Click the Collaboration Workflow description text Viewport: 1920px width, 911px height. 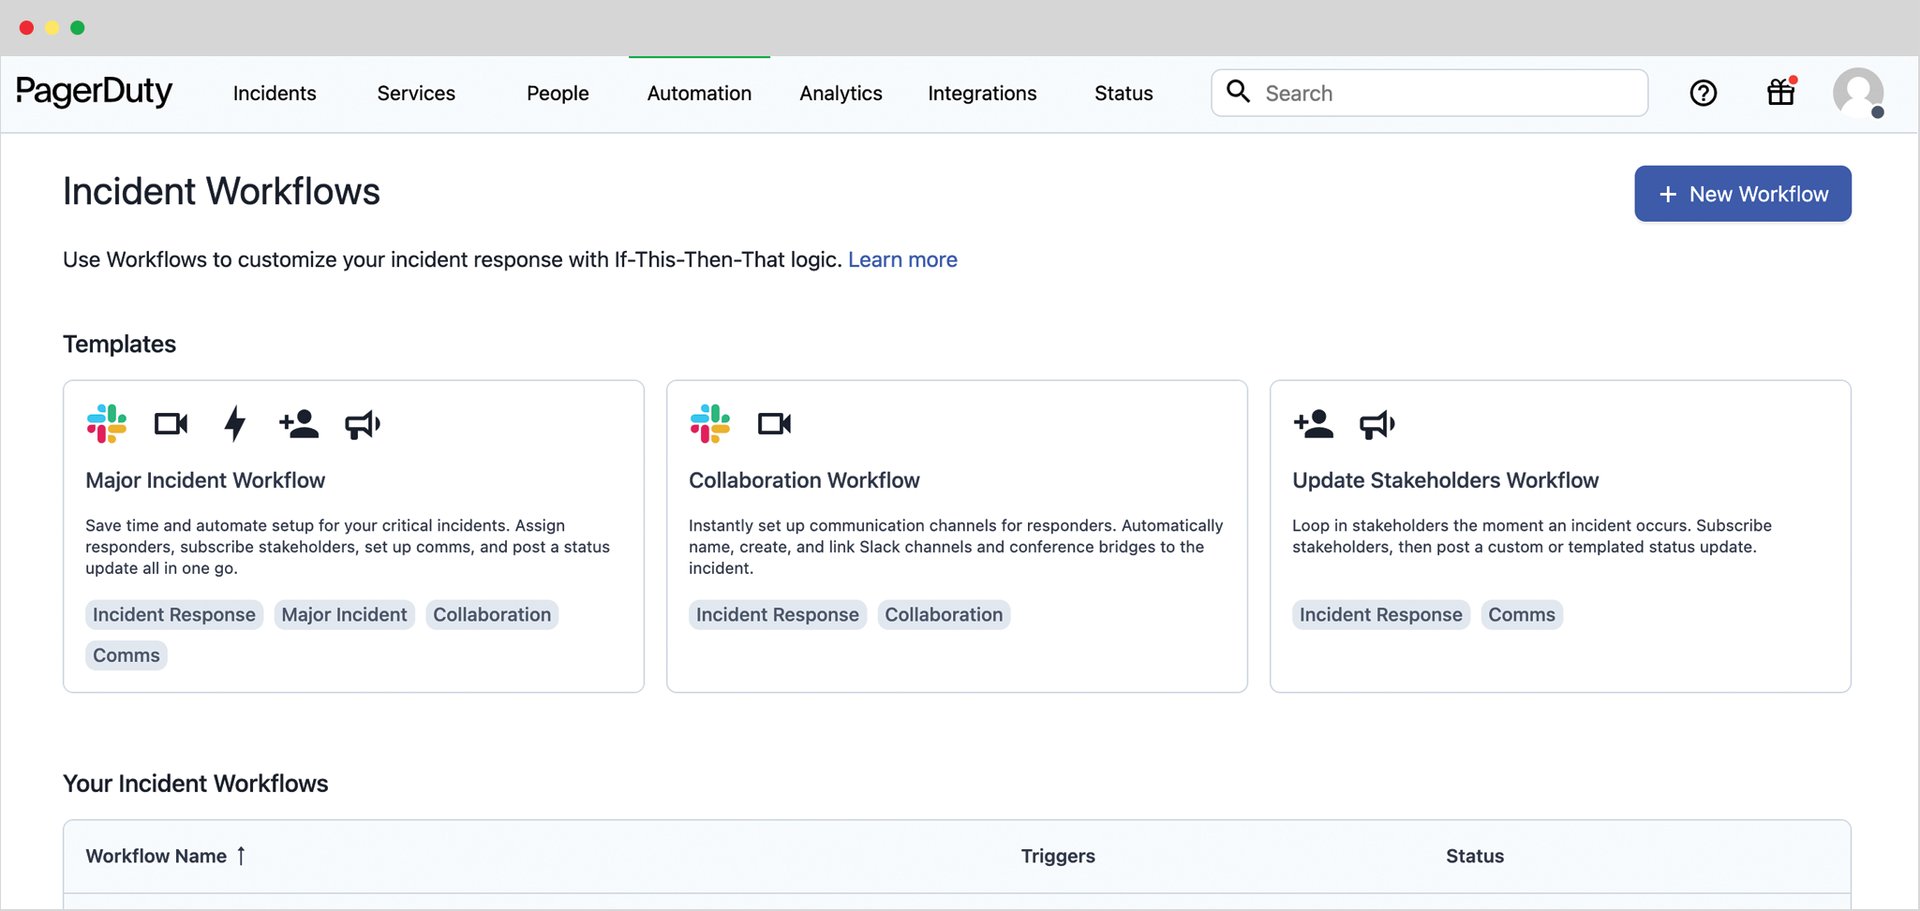point(955,547)
